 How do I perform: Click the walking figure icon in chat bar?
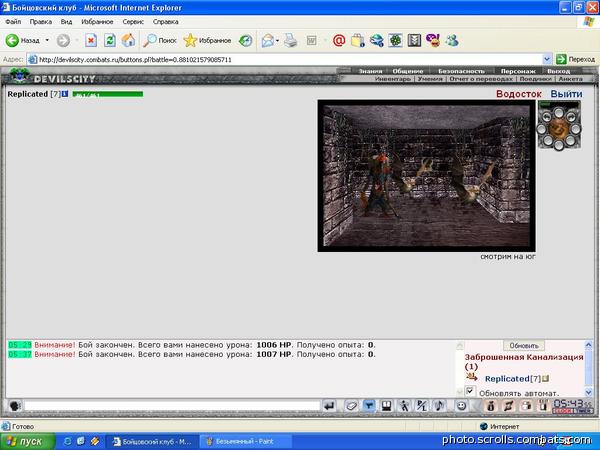tap(404, 406)
